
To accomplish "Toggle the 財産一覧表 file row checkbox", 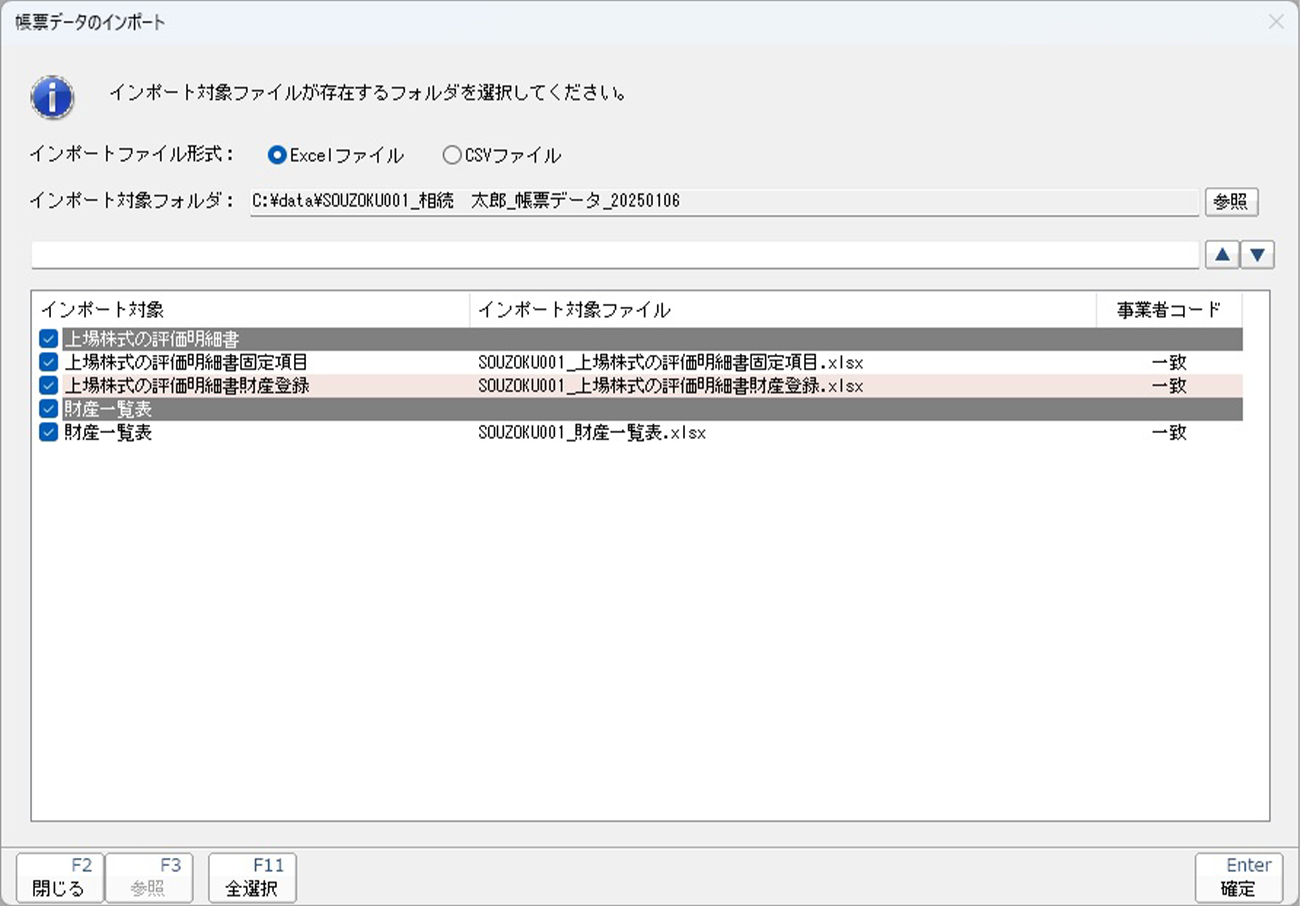I will [x=48, y=433].
